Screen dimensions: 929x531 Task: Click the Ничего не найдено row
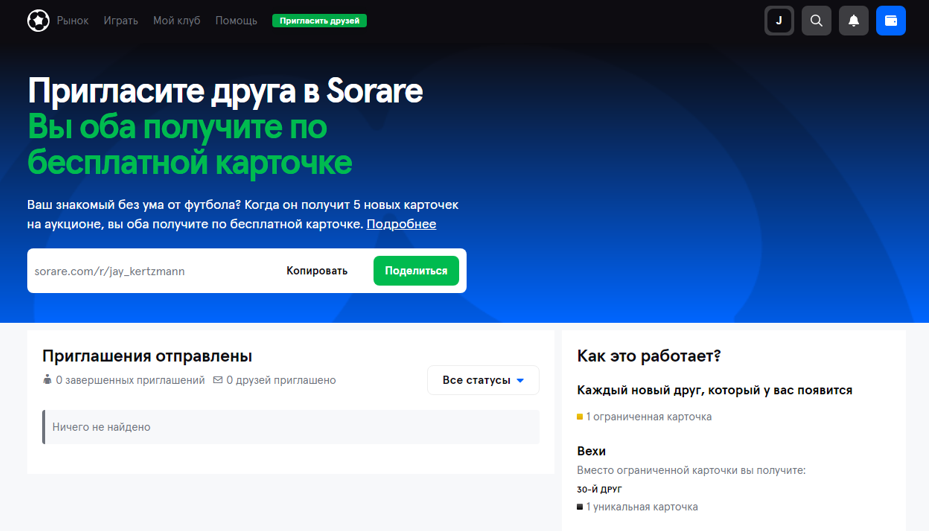291,427
